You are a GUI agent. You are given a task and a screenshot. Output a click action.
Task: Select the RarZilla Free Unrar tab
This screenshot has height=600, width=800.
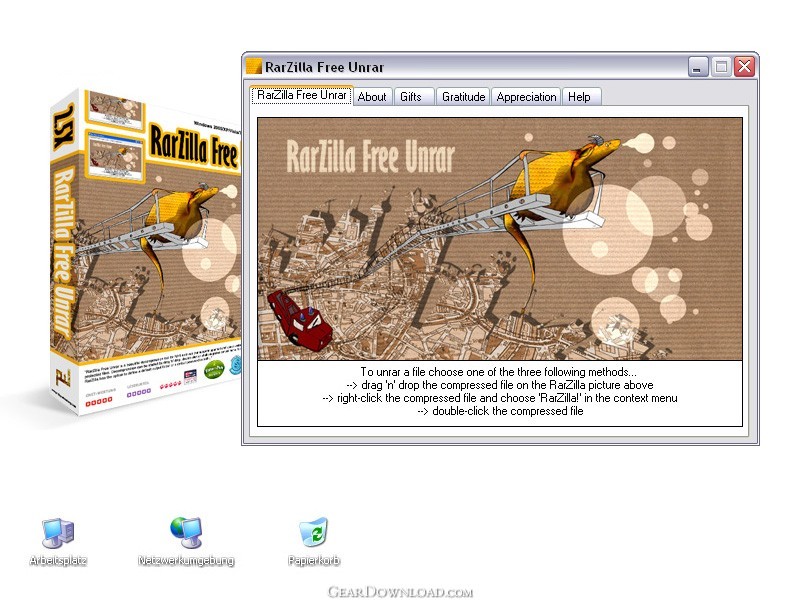pyautogui.click(x=302, y=95)
